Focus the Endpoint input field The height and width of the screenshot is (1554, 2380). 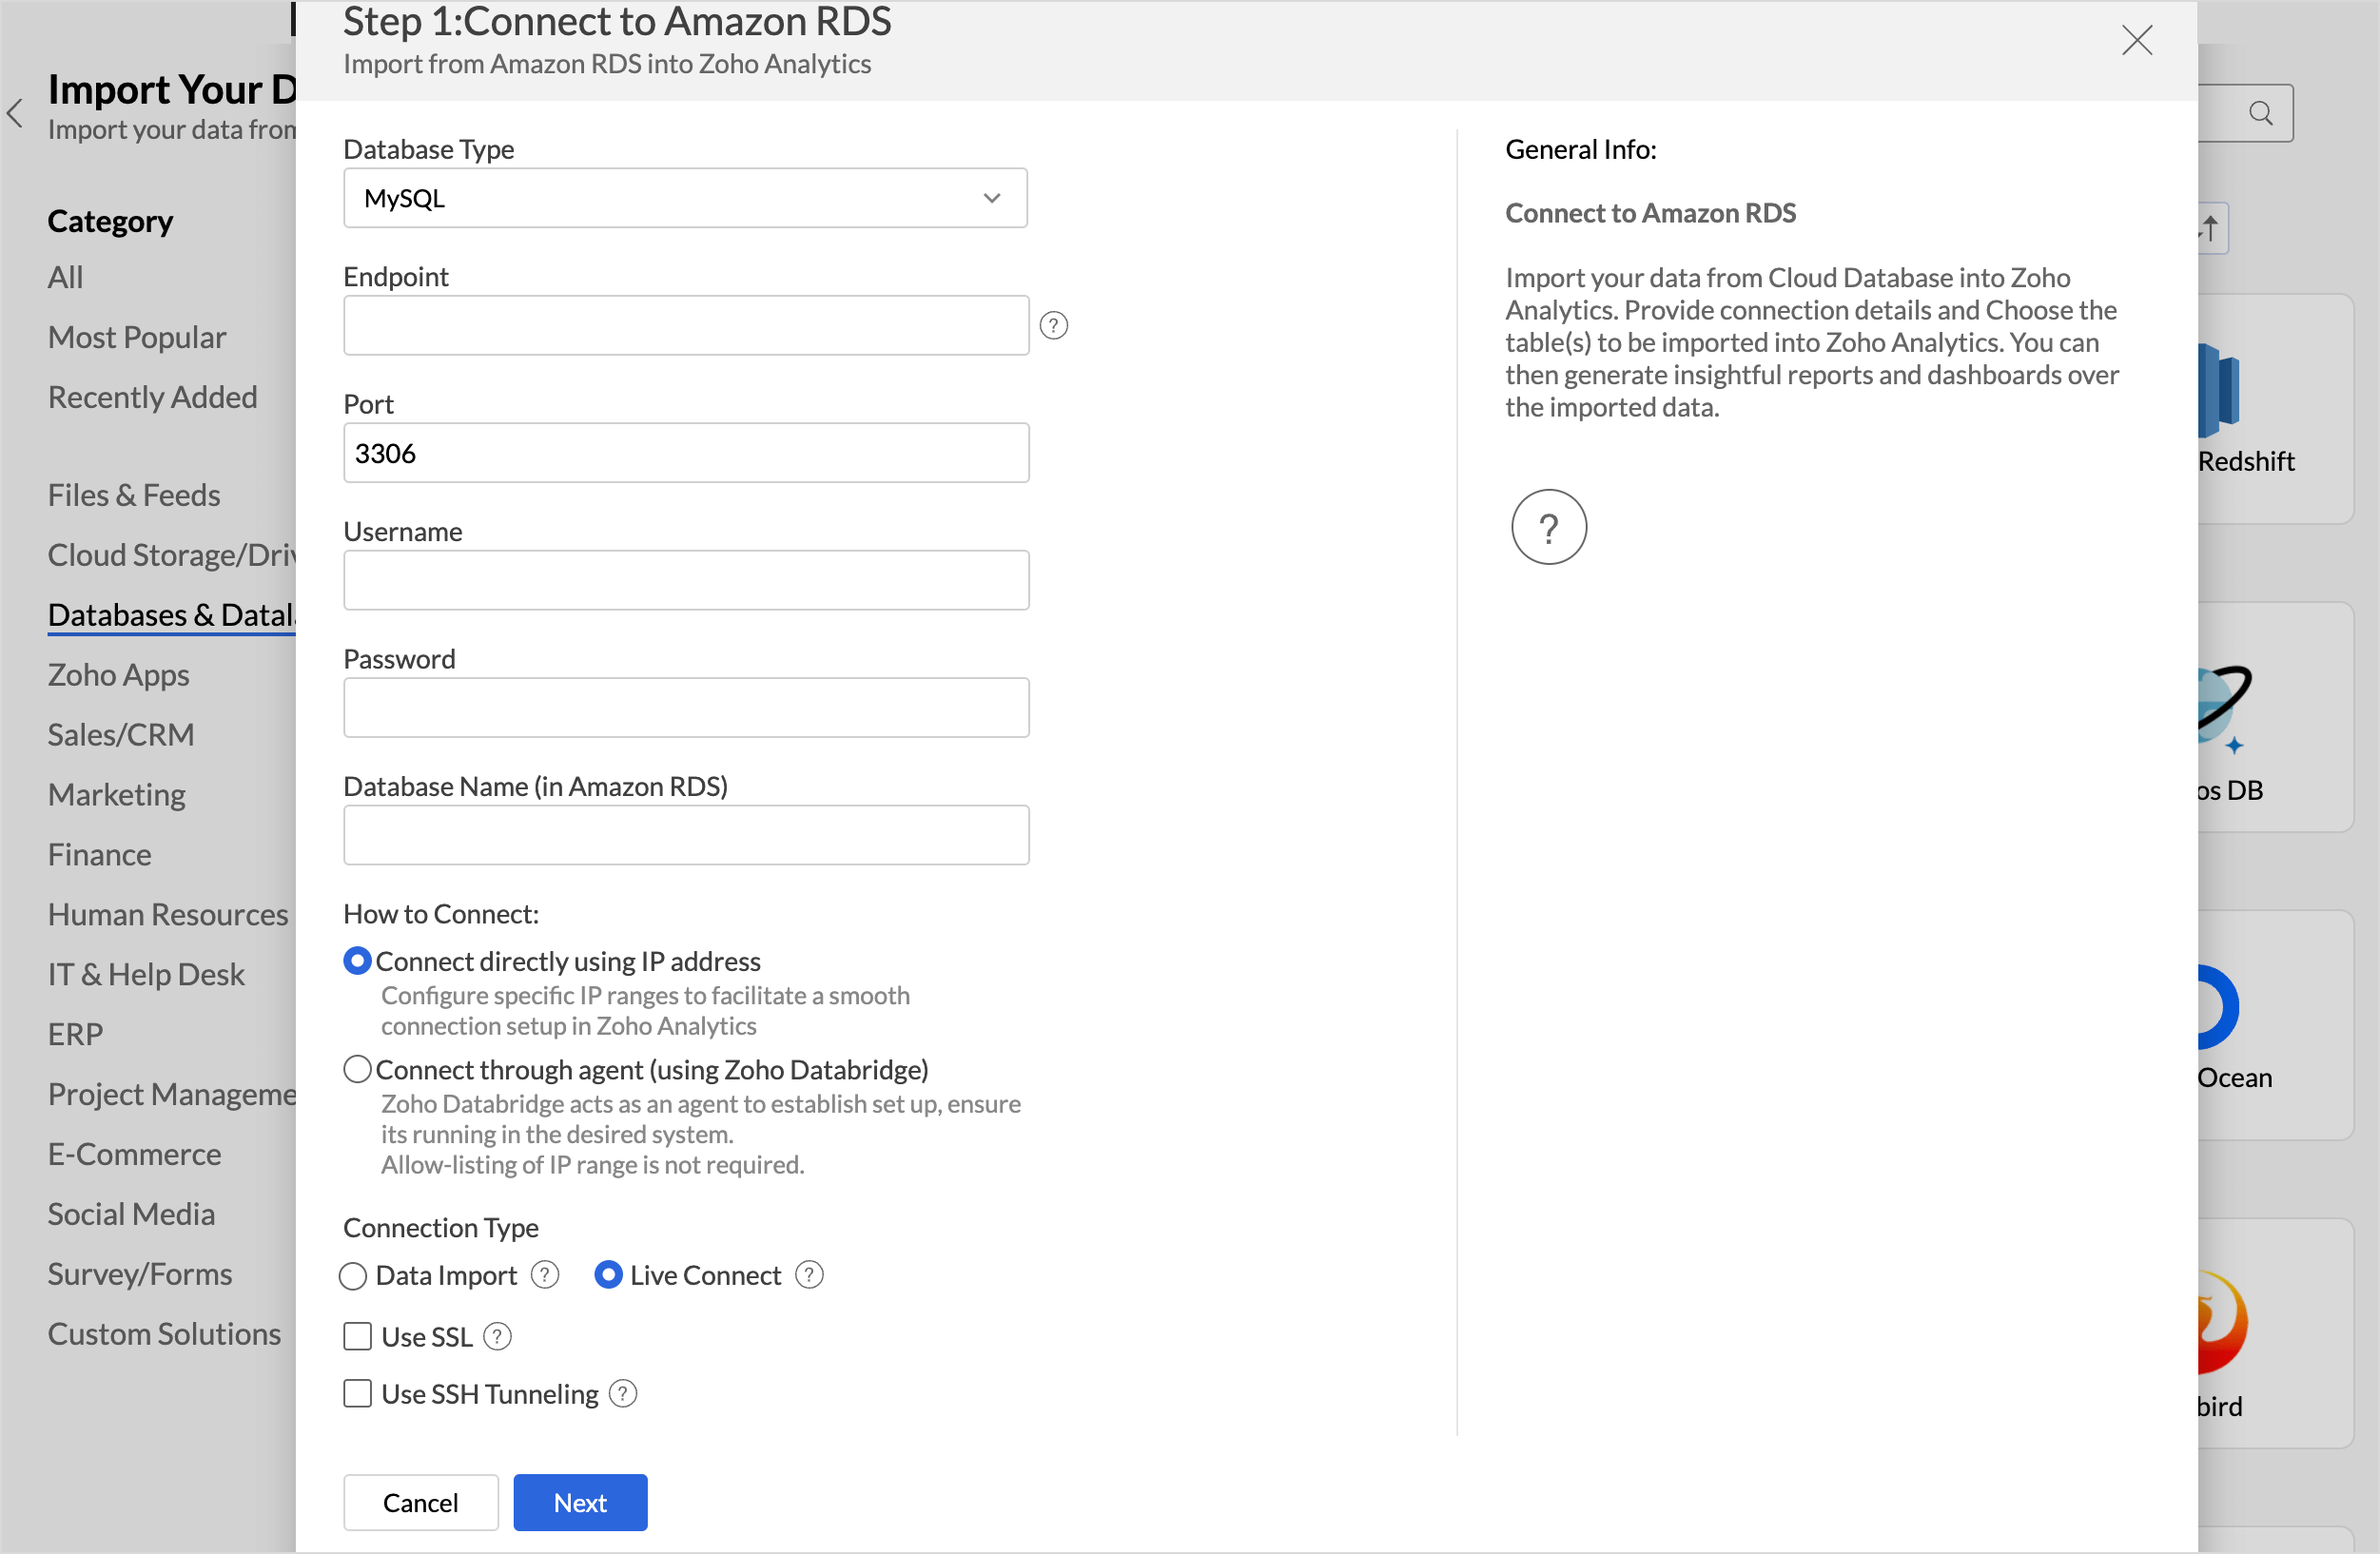click(686, 325)
